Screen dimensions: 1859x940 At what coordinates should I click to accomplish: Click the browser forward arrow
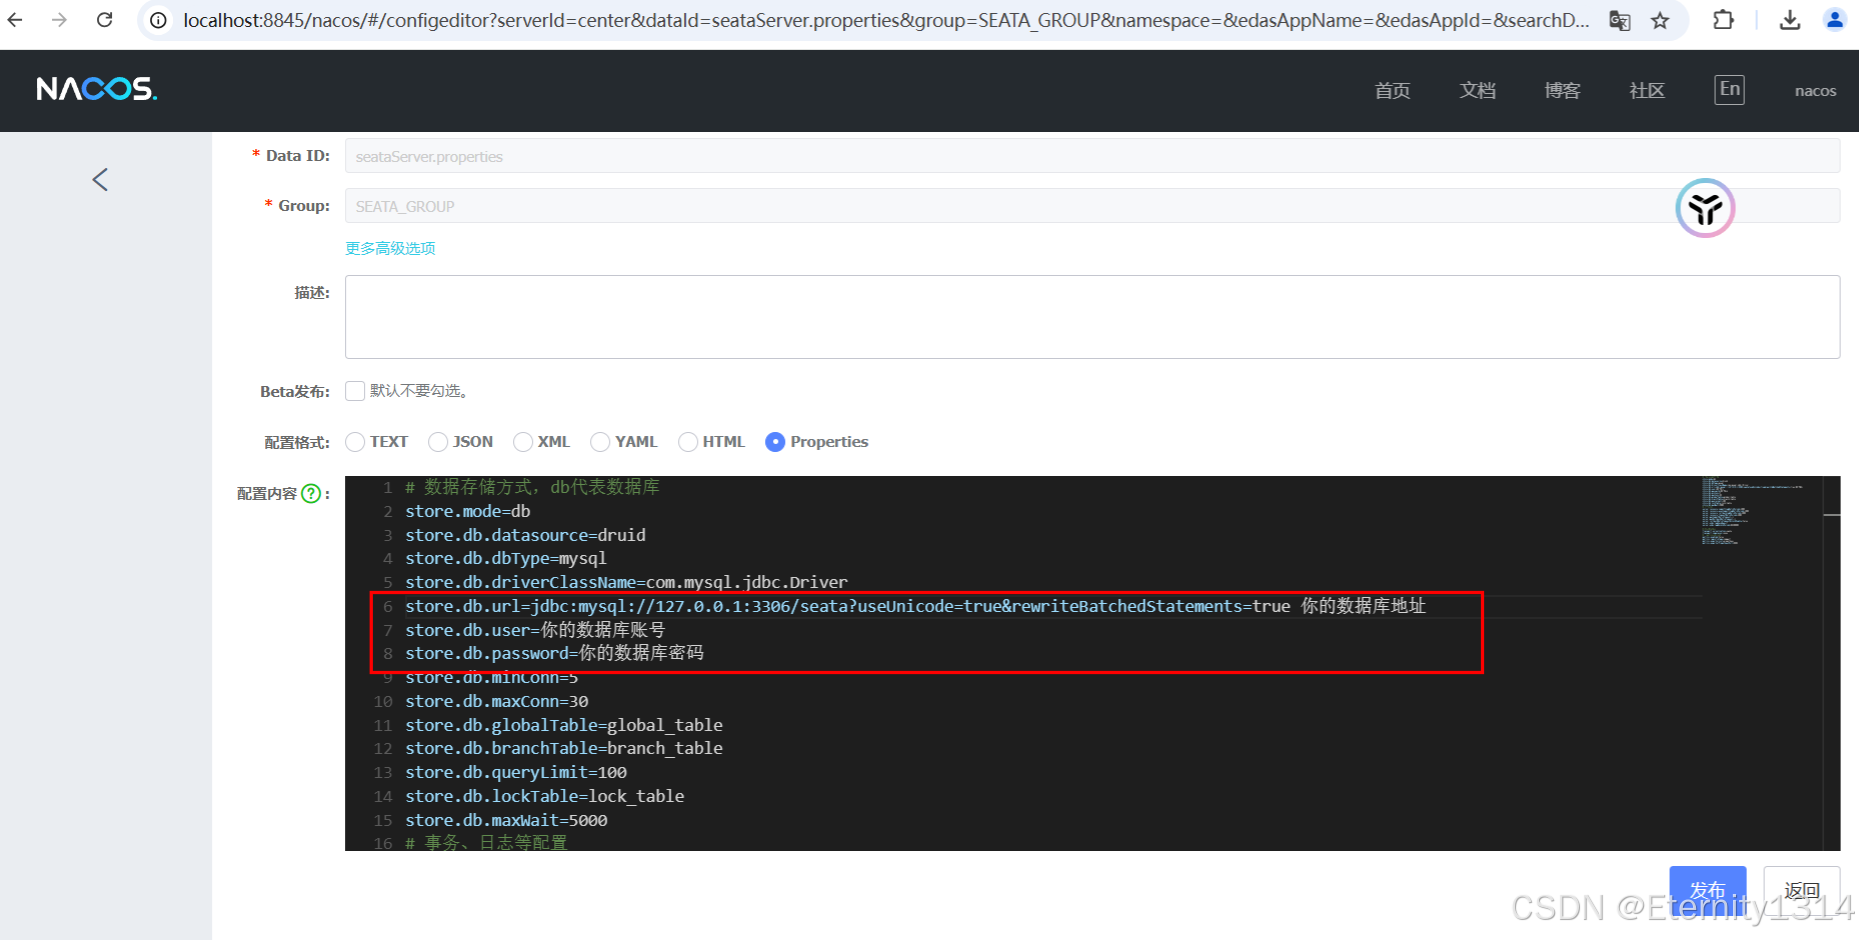[x=59, y=20]
